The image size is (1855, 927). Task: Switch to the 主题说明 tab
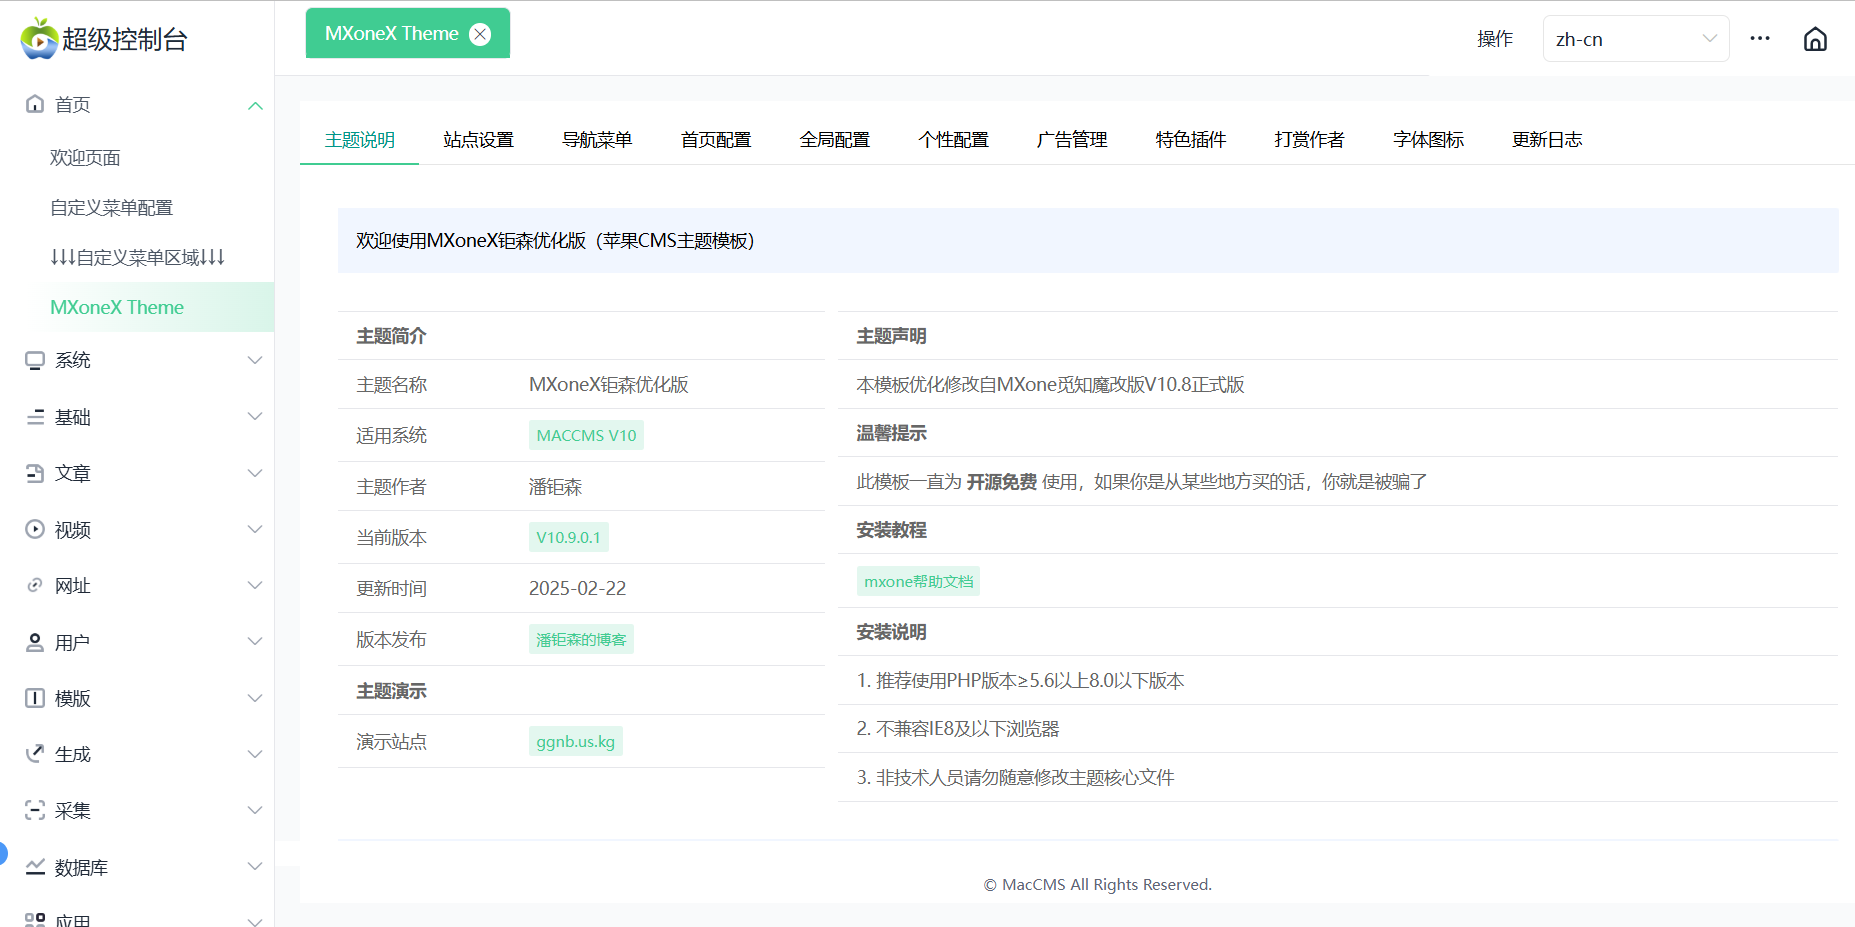tap(360, 140)
